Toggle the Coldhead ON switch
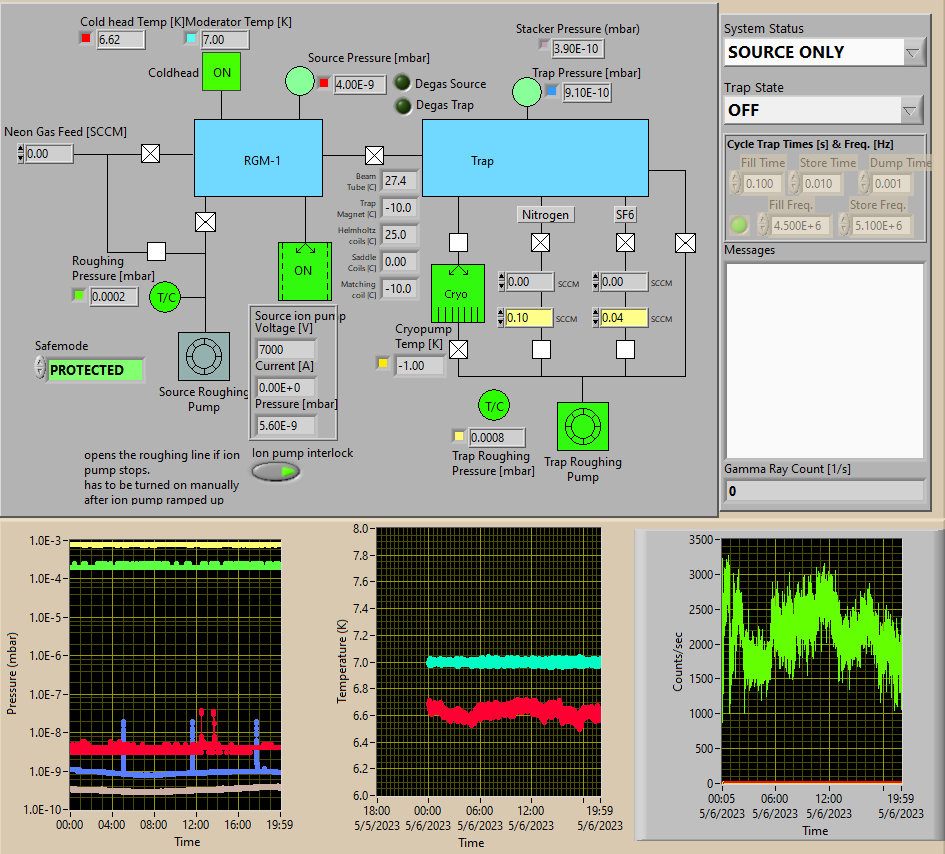The image size is (945, 854). (222, 72)
